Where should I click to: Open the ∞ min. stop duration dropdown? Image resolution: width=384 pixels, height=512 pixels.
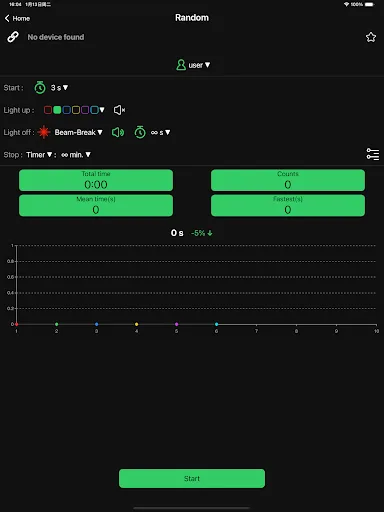click(76, 155)
